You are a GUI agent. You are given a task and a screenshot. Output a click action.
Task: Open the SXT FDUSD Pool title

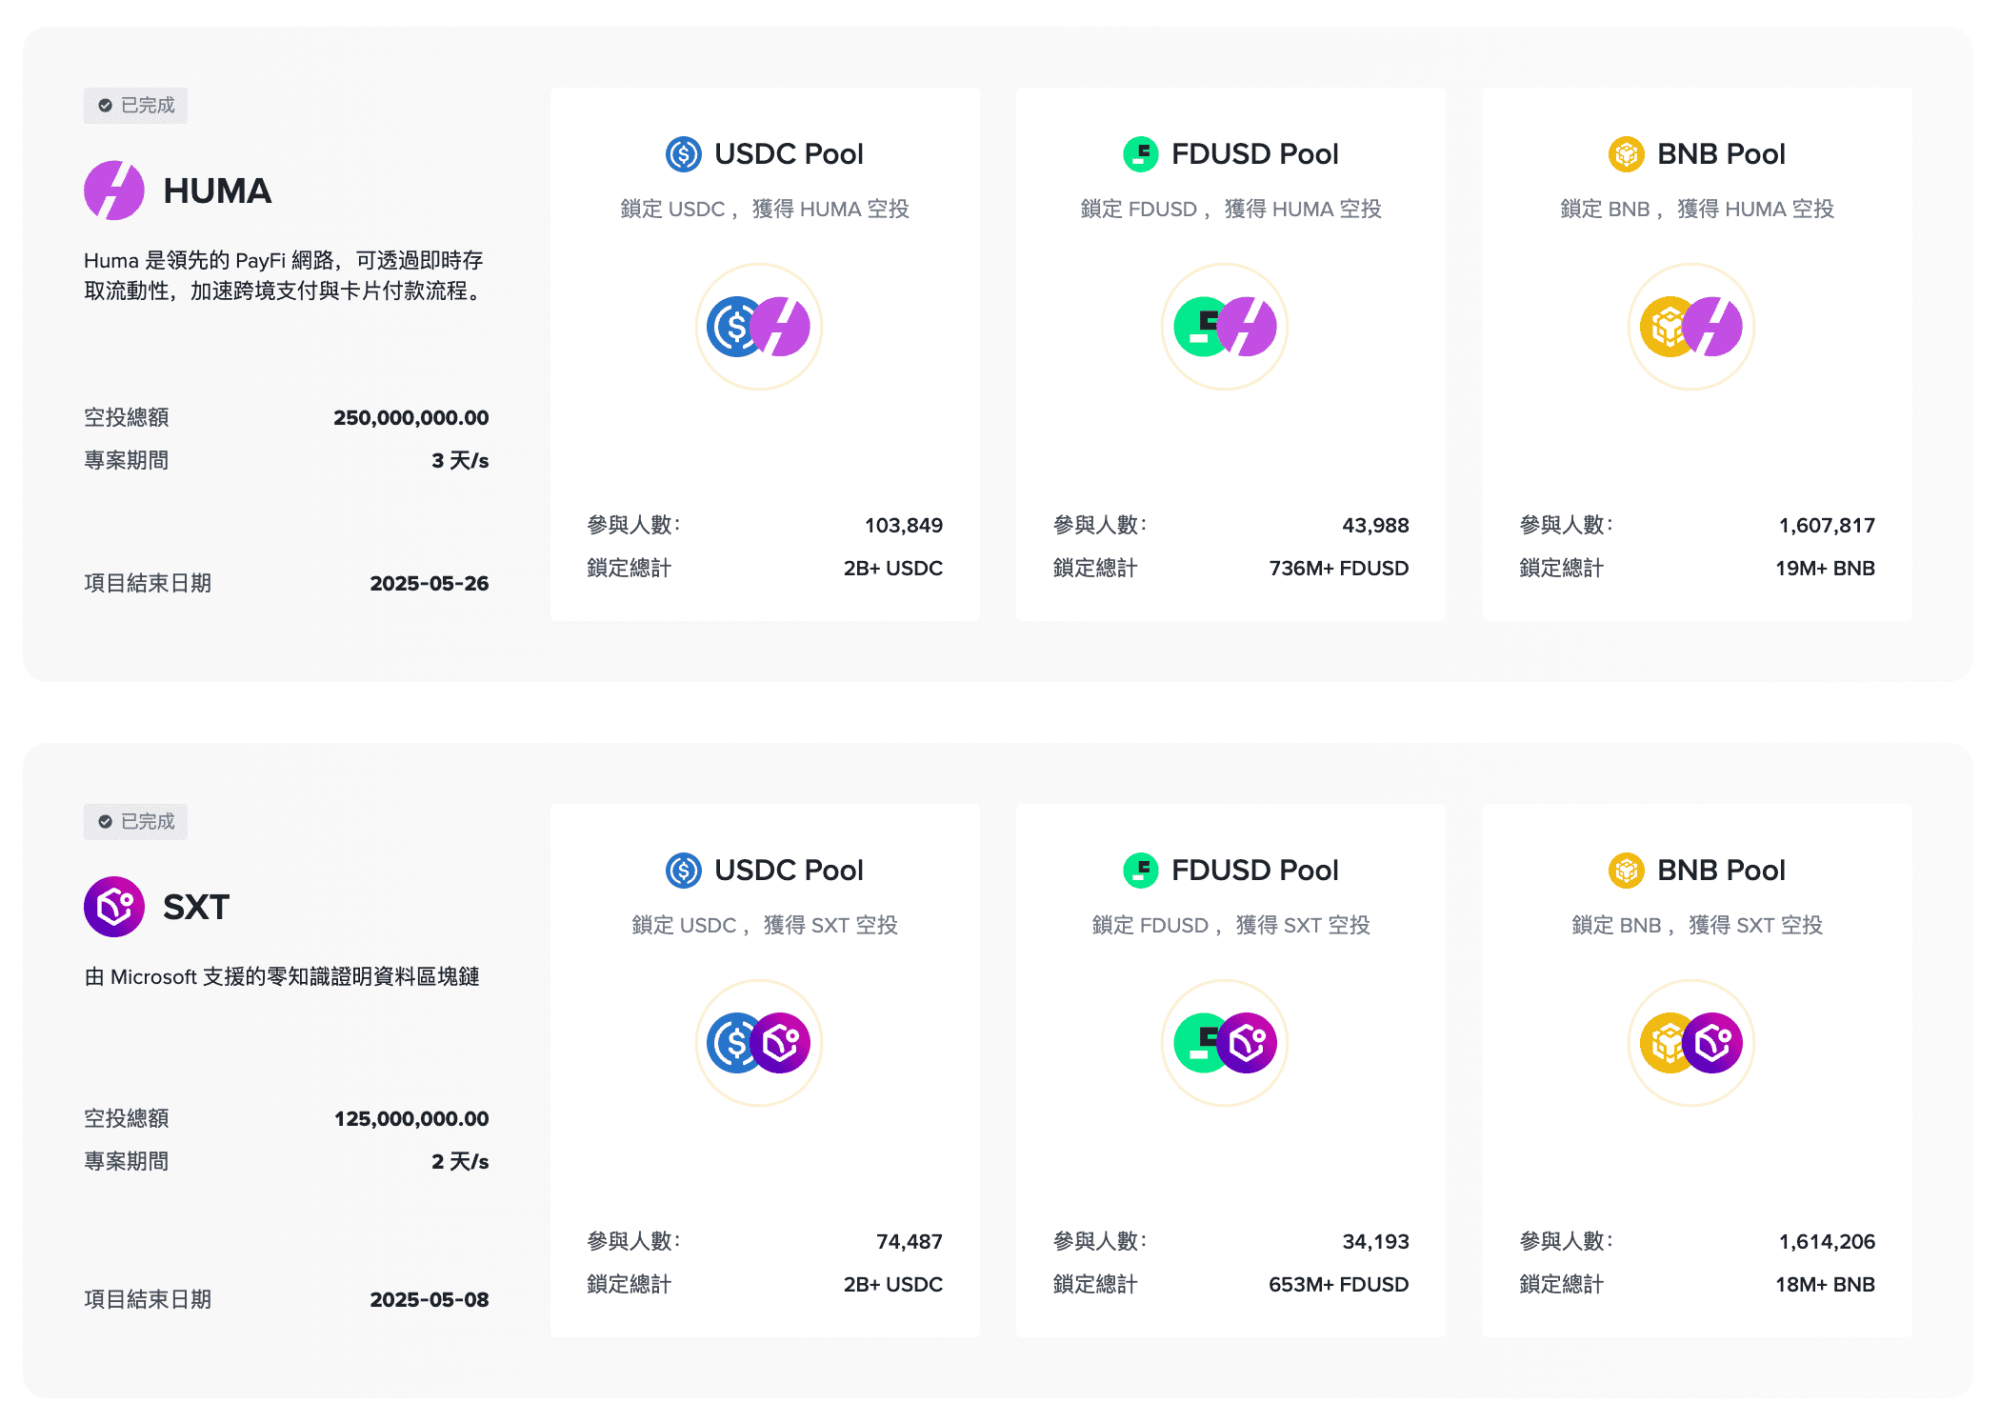click(1255, 870)
